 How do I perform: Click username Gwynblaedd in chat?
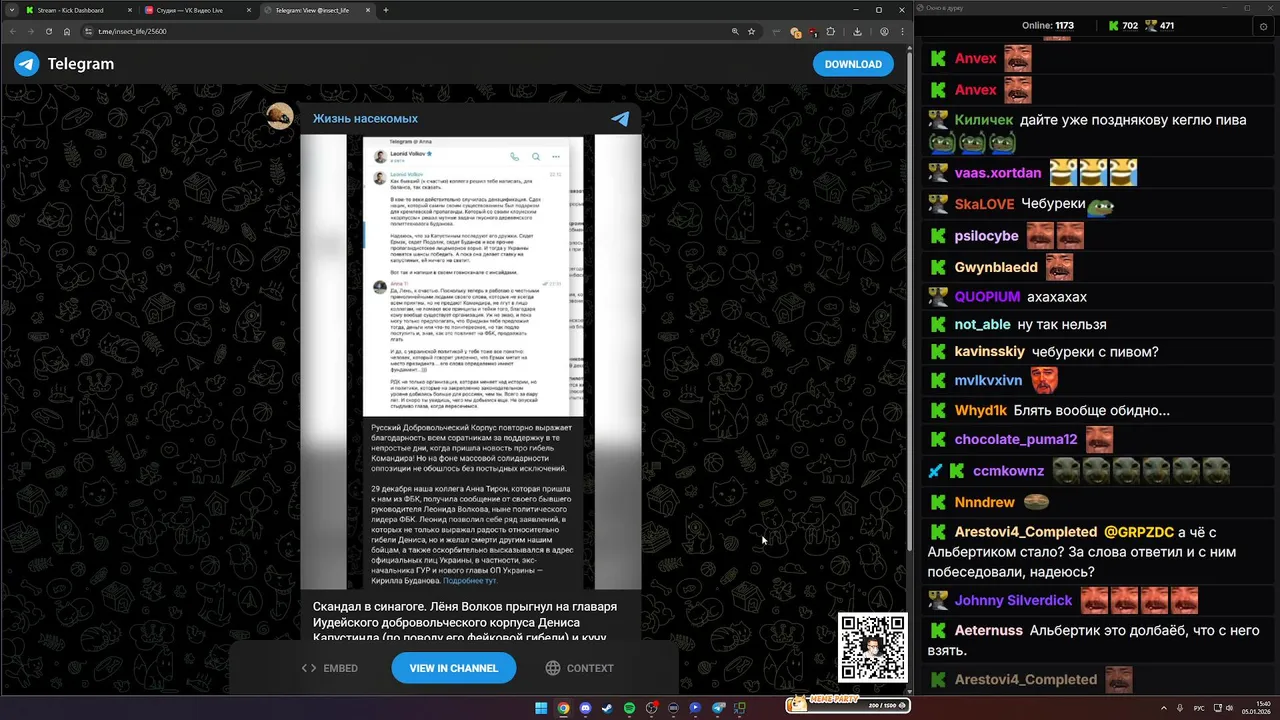(x=996, y=268)
